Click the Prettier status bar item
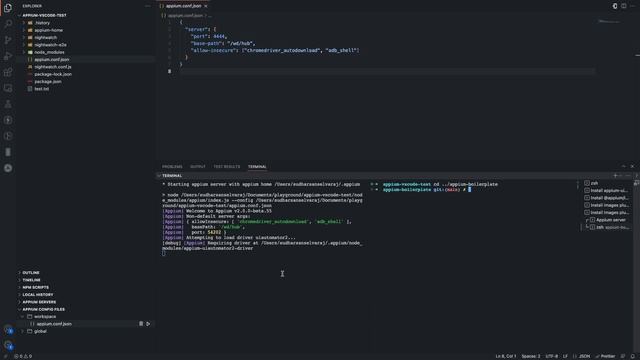Image resolution: width=640 pixels, height=360 pixels. (x=605, y=356)
